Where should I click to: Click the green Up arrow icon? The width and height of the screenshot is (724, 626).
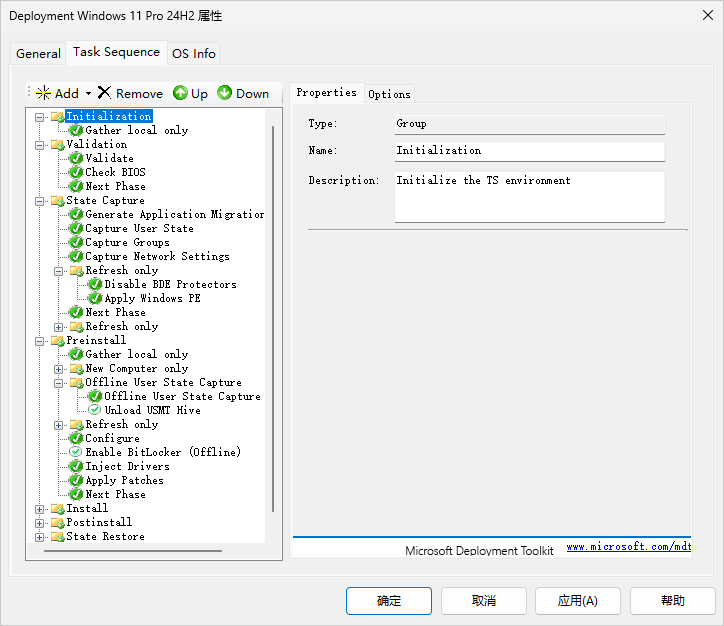(x=180, y=93)
